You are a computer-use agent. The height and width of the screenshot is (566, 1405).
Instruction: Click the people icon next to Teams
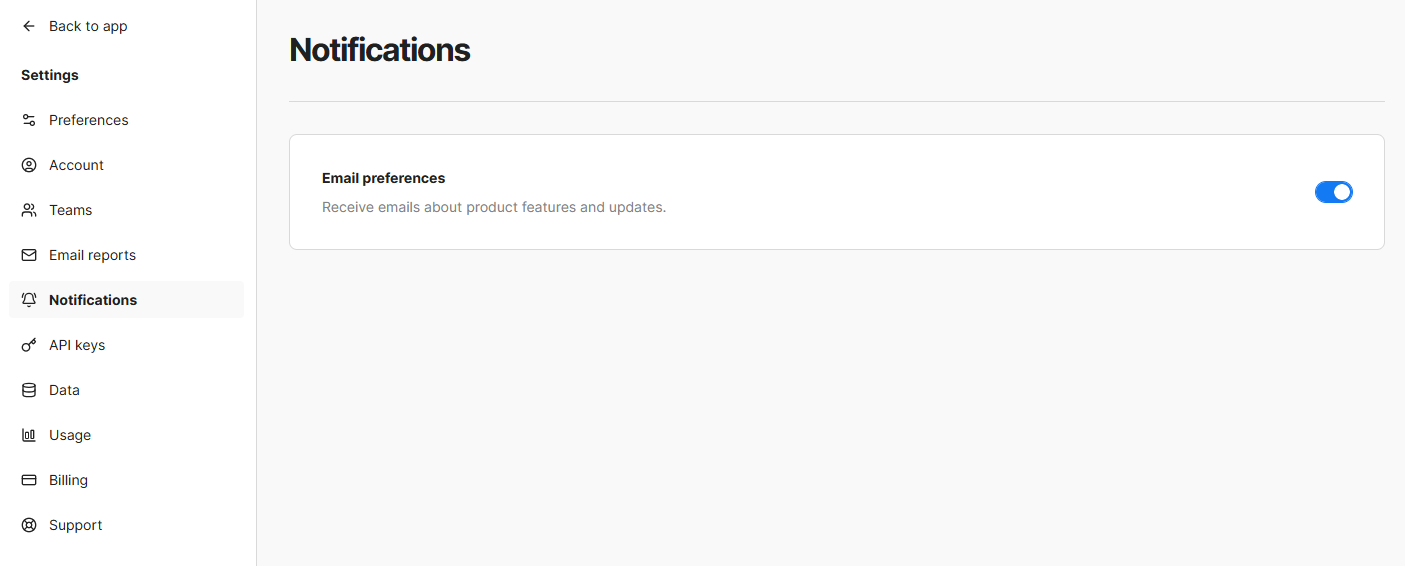pos(29,210)
